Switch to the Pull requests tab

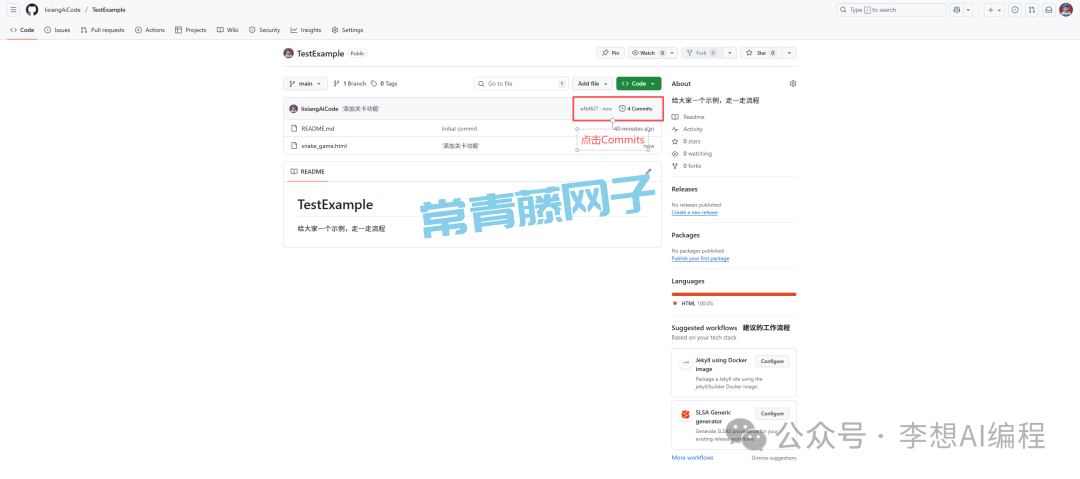click(104, 30)
